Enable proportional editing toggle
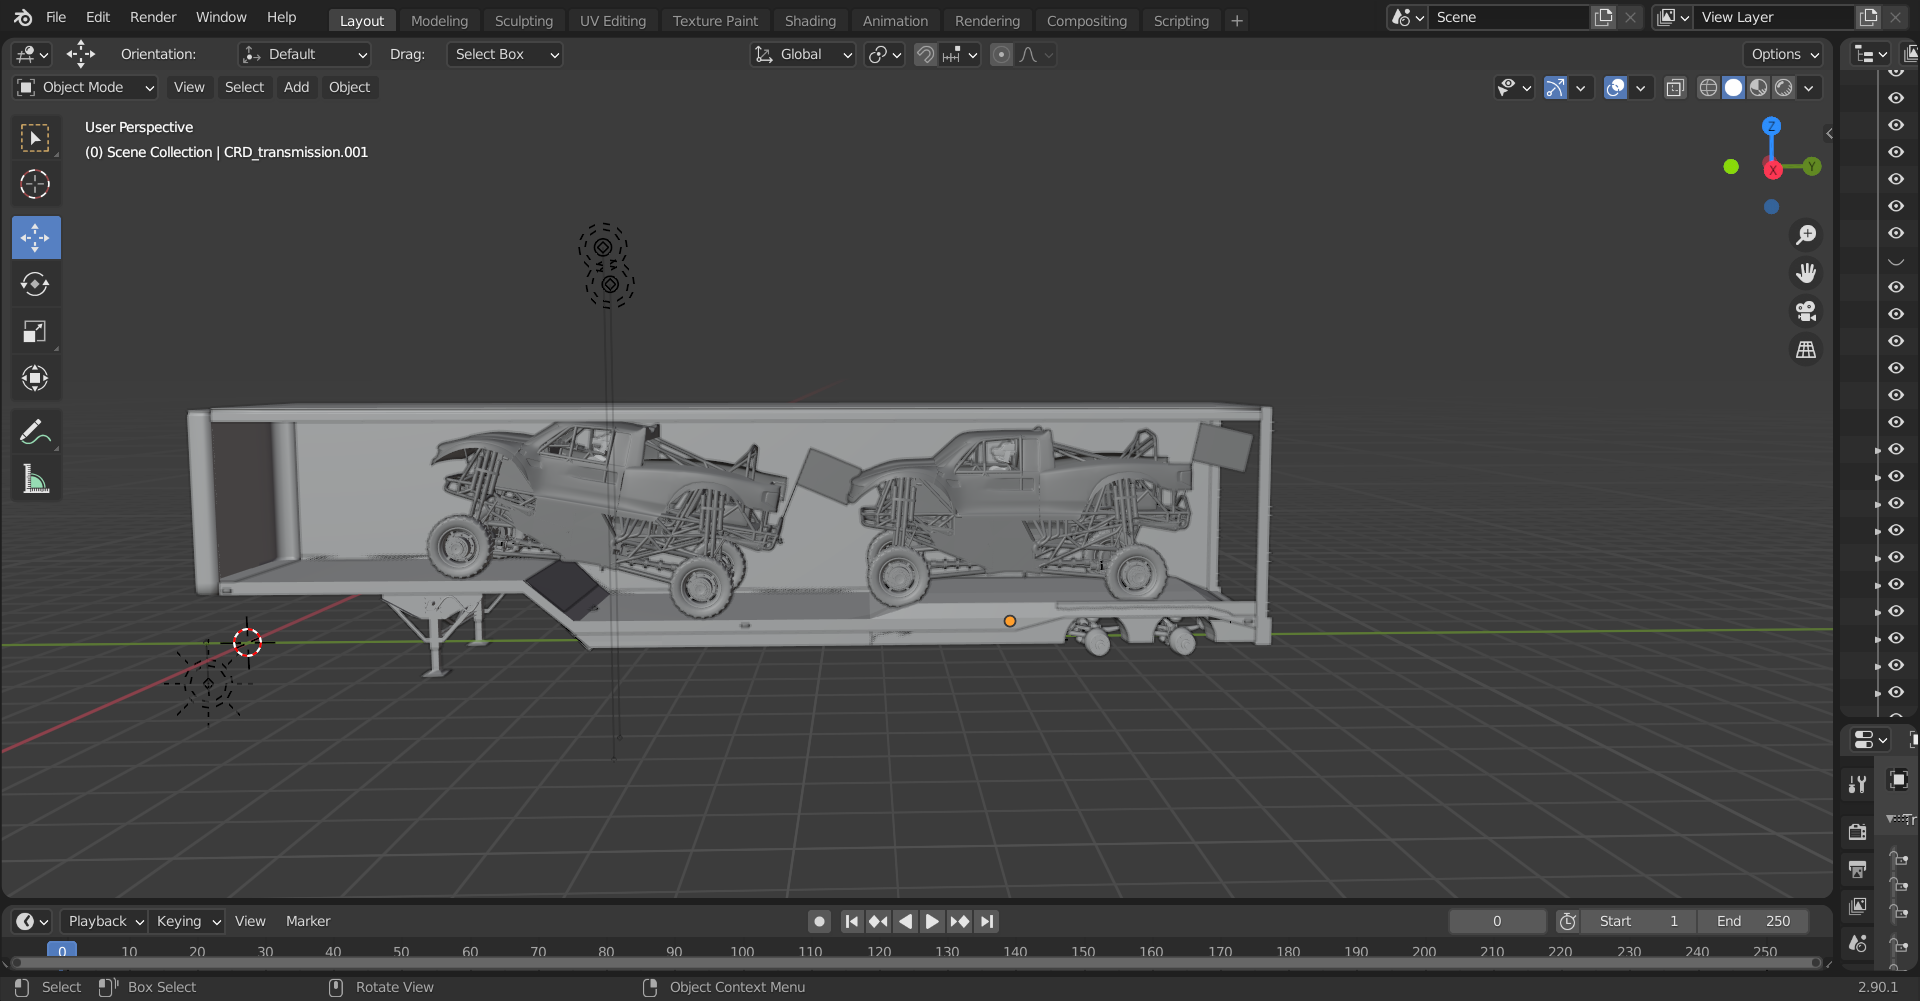The width and height of the screenshot is (1920, 1001). pyautogui.click(x=1001, y=55)
